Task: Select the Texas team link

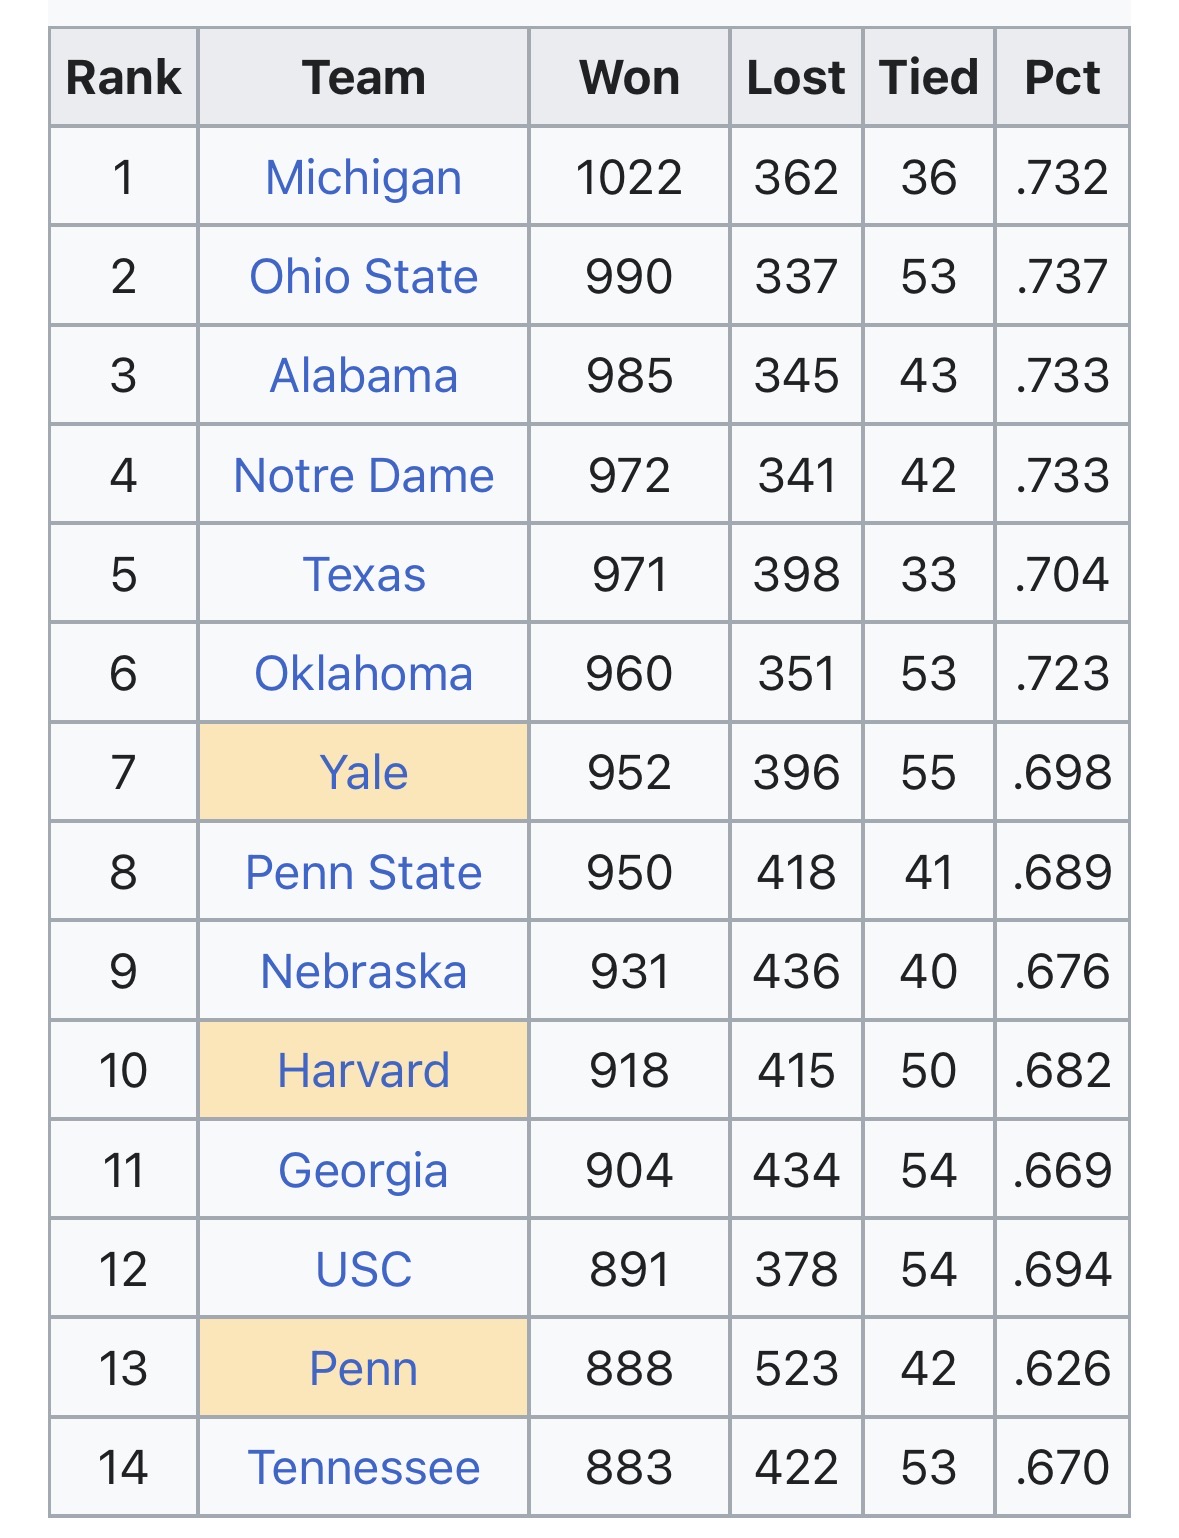Action: tap(363, 575)
